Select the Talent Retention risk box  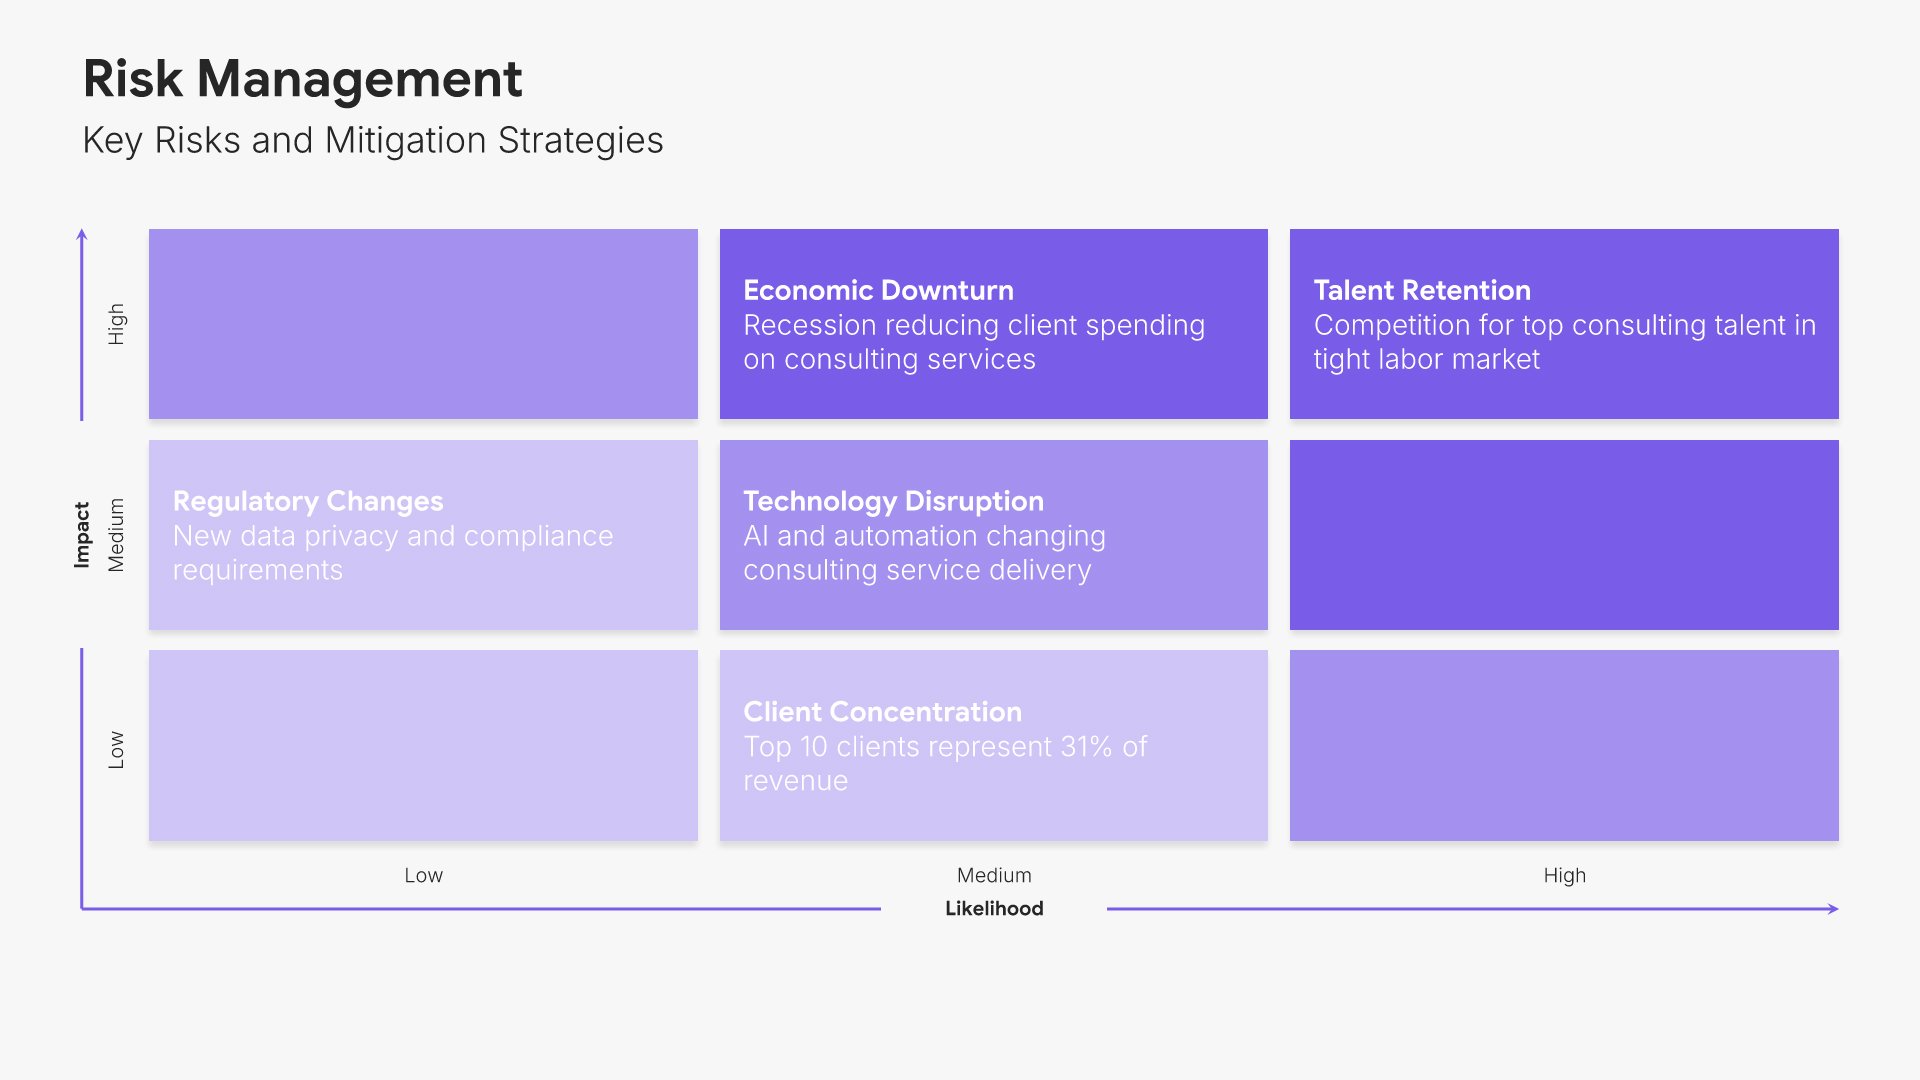pyautogui.click(x=1564, y=324)
